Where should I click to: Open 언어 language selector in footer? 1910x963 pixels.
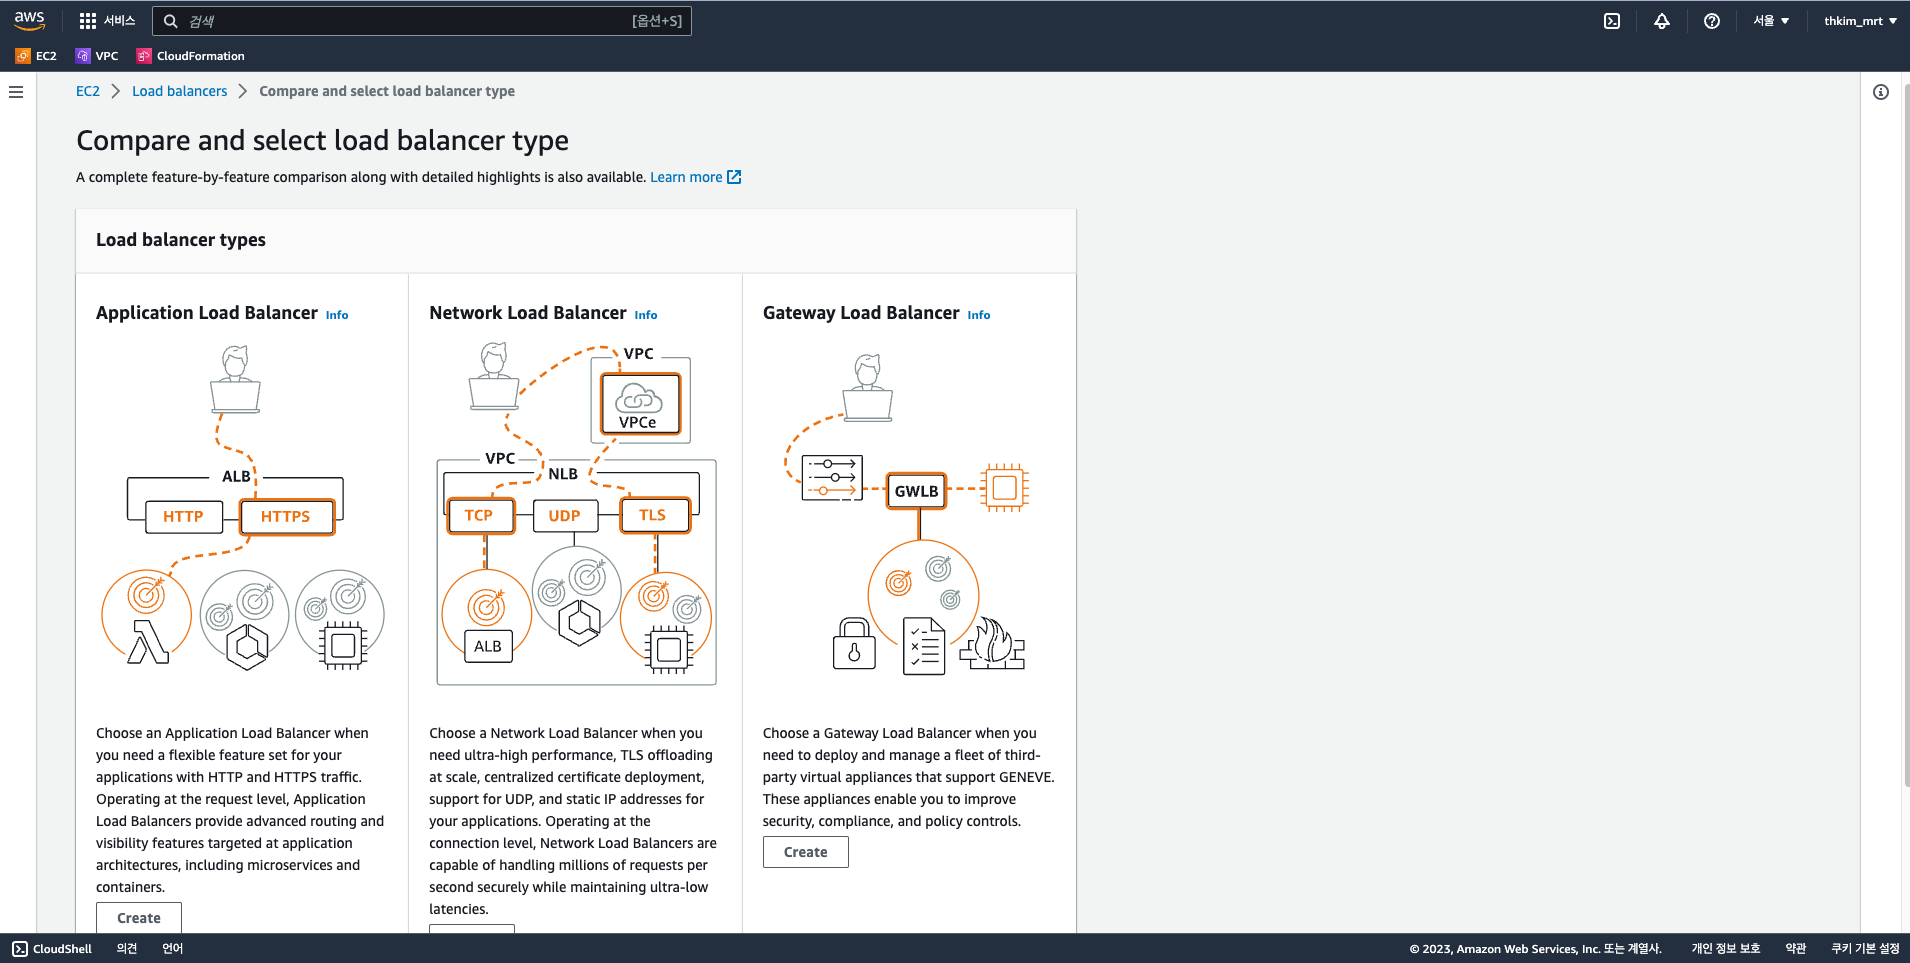[x=173, y=949]
